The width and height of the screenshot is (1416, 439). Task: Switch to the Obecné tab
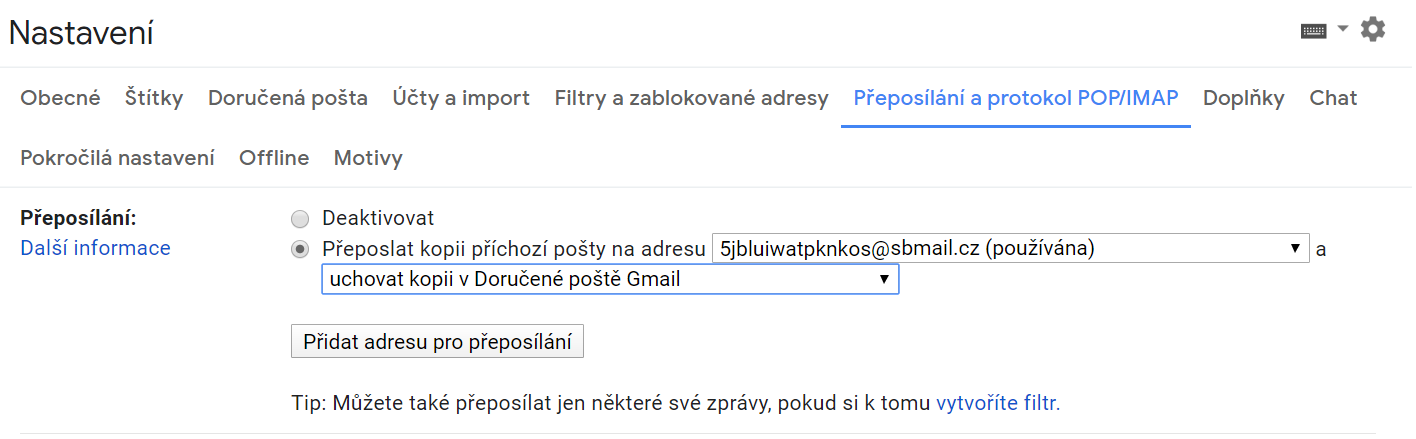tap(61, 98)
